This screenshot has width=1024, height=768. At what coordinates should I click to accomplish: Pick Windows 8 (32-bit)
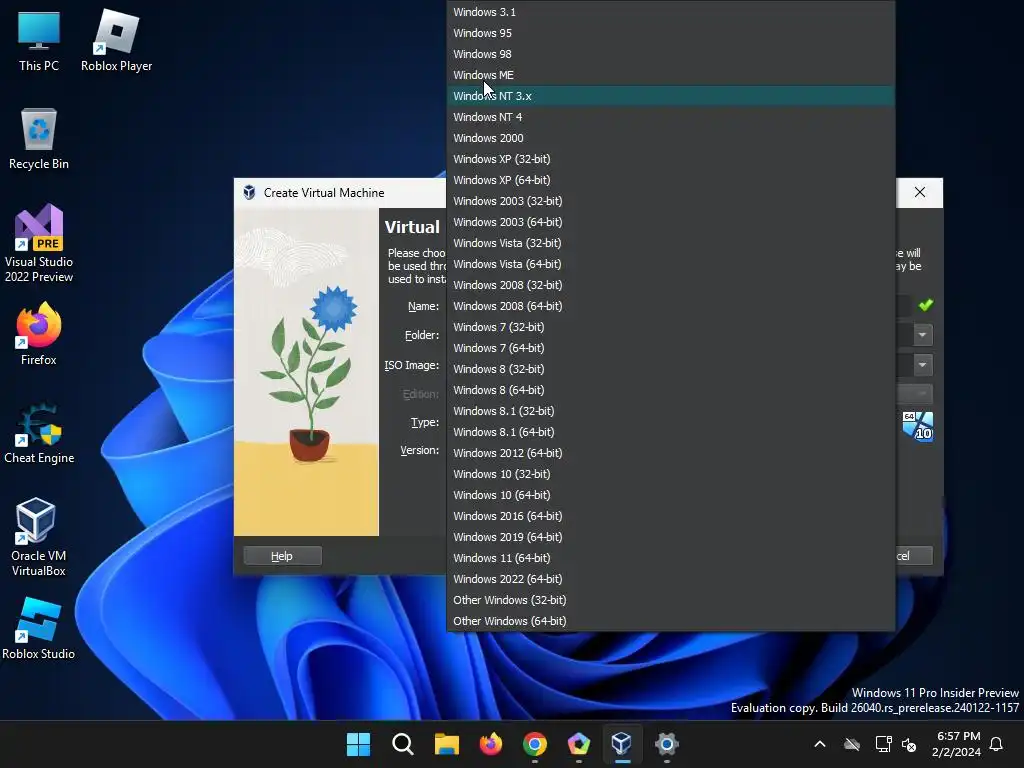point(671,369)
